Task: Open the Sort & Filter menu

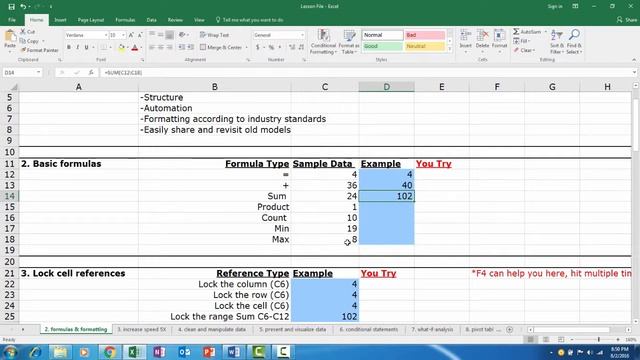Action: pyautogui.click(x=557, y=42)
